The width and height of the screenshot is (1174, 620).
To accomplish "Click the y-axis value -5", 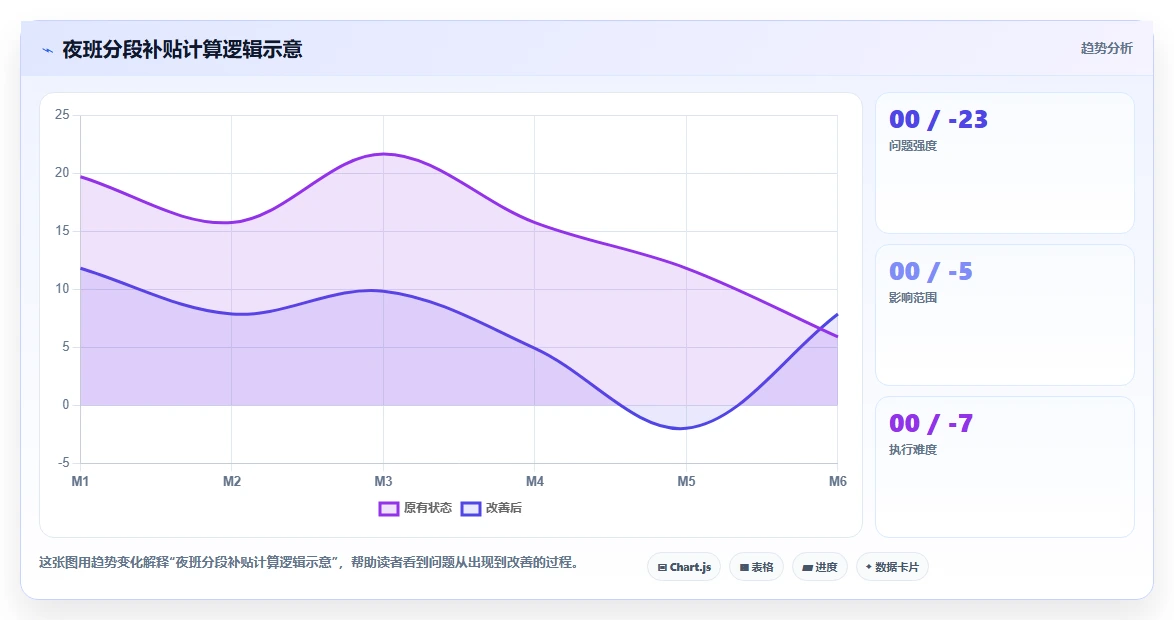I will [x=64, y=463].
